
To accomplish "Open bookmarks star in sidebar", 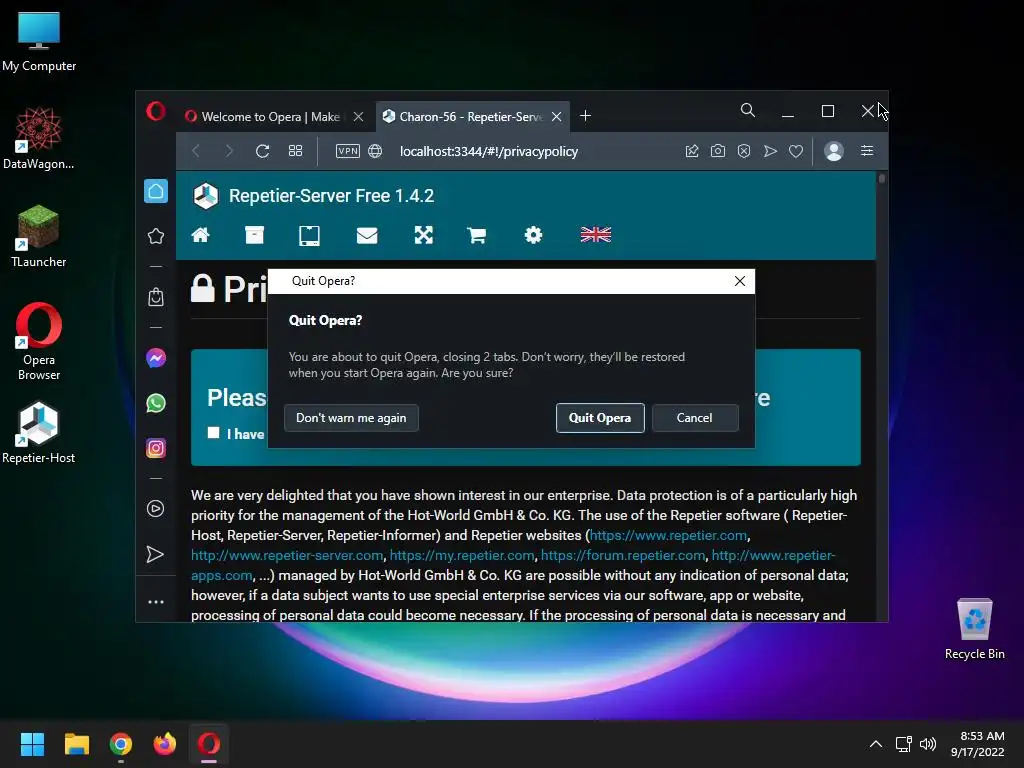I will point(155,236).
